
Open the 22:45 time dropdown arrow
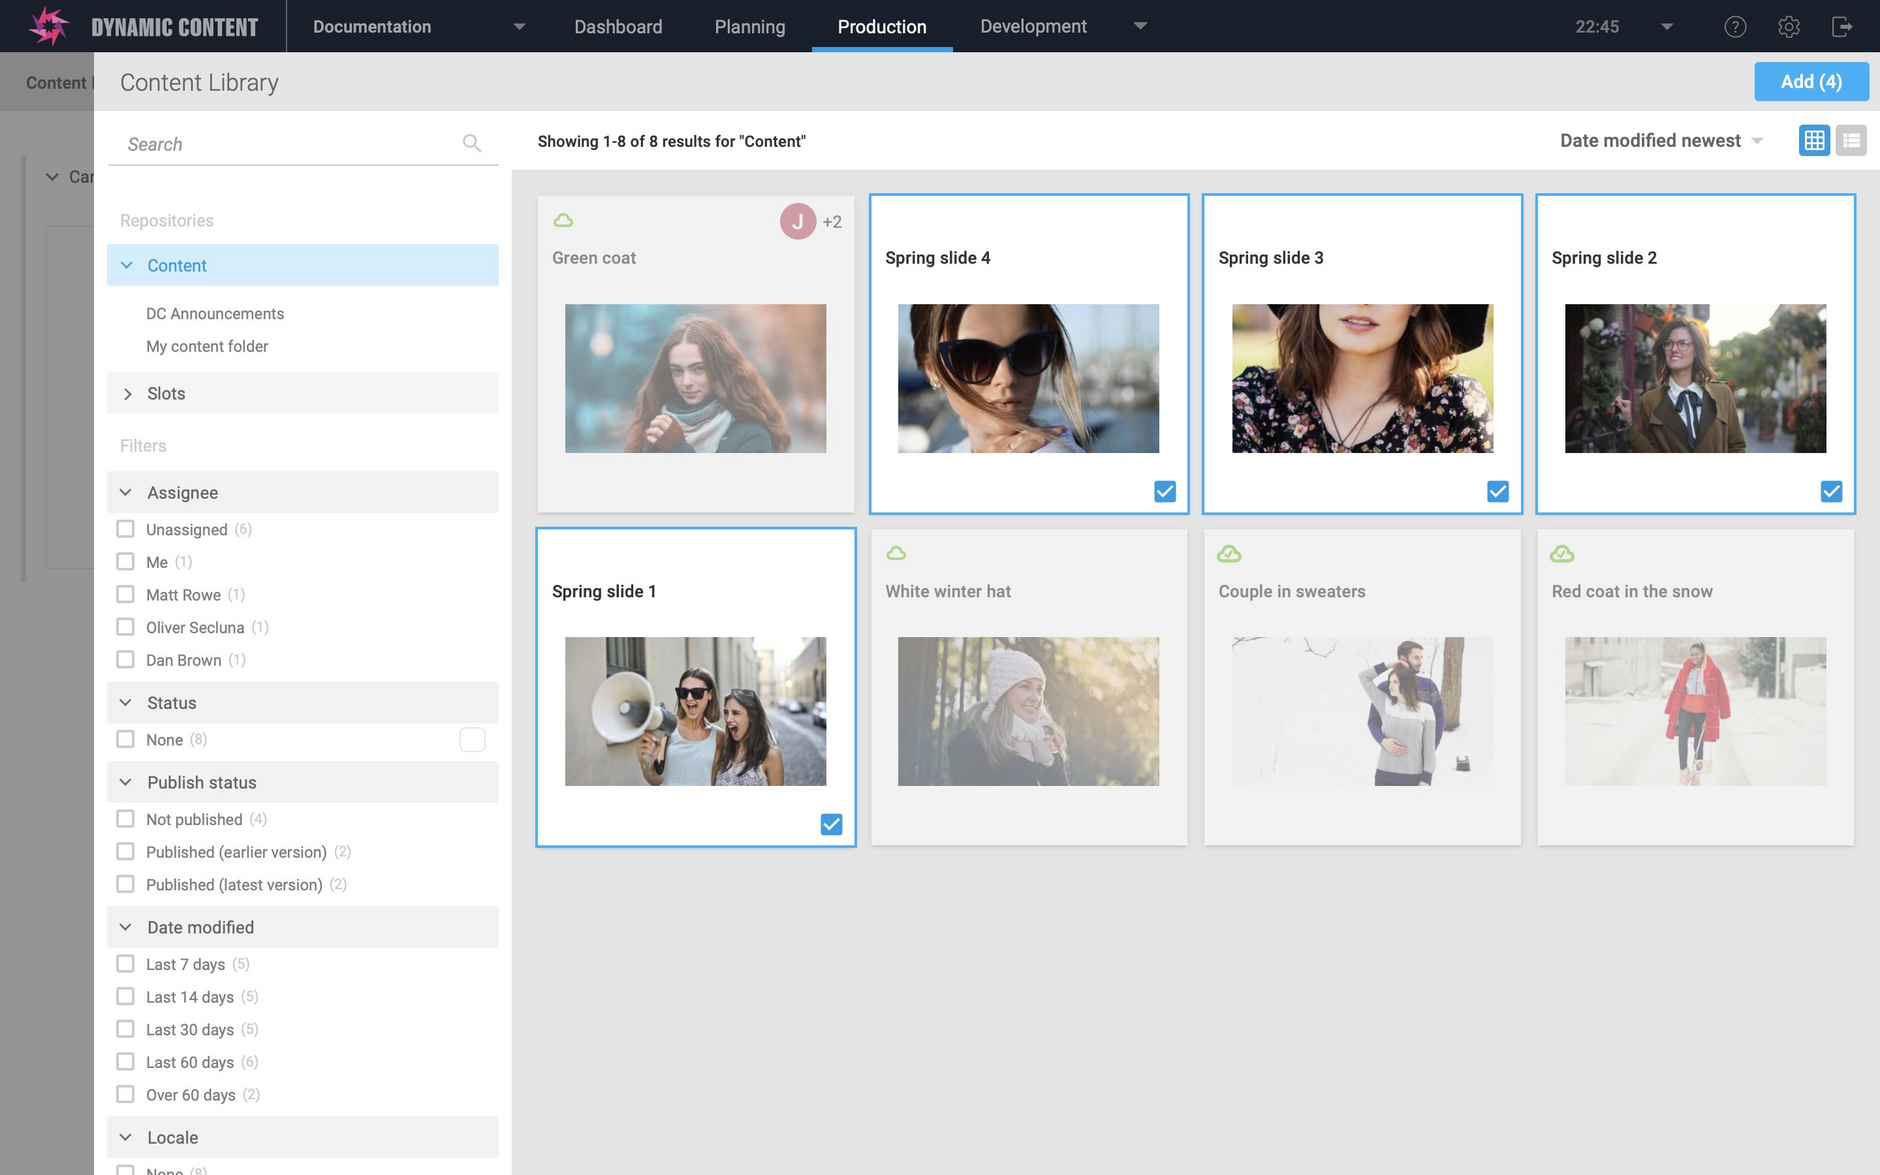1667,27
